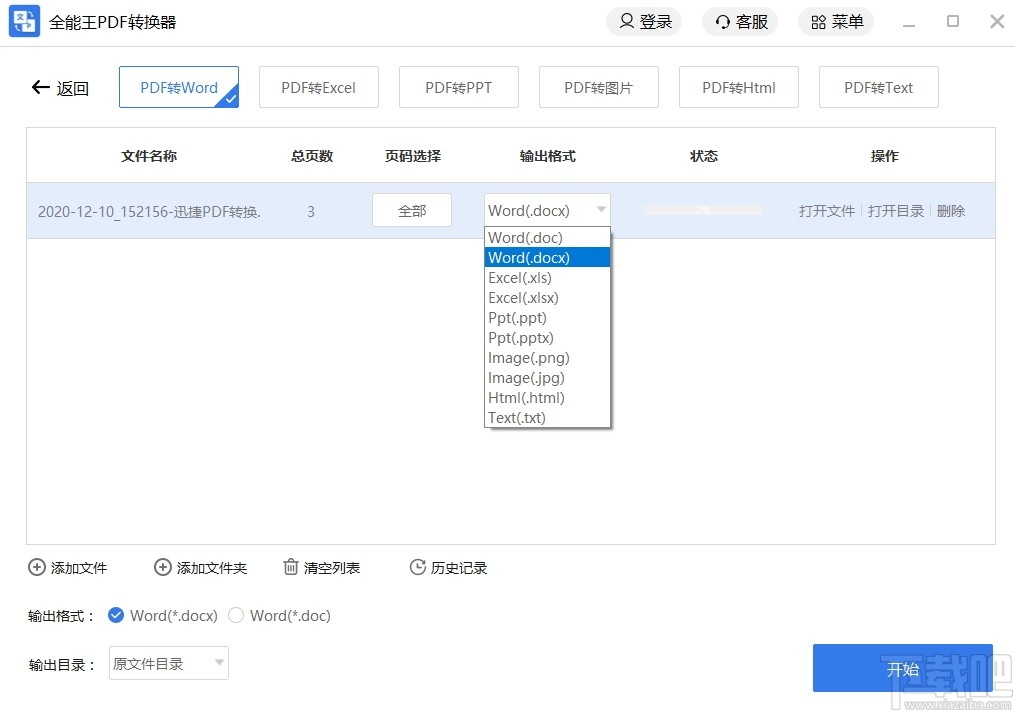This screenshot has height=710, width=1015.
Task: Open the 菜单 grid icon
Action: (x=817, y=21)
